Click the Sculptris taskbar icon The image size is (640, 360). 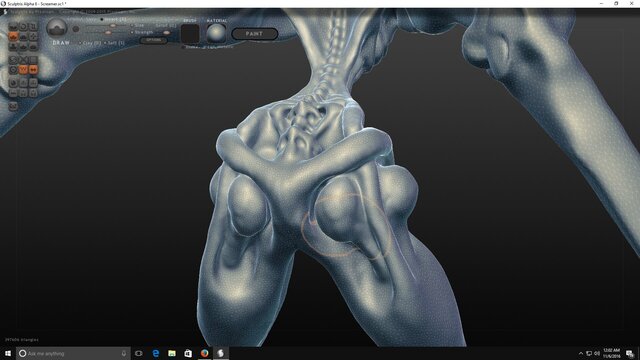[x=221, y=353]
